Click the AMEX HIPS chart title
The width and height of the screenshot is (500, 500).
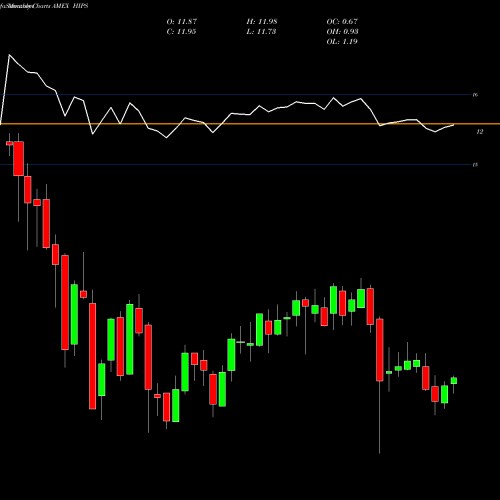pos(70,6)
